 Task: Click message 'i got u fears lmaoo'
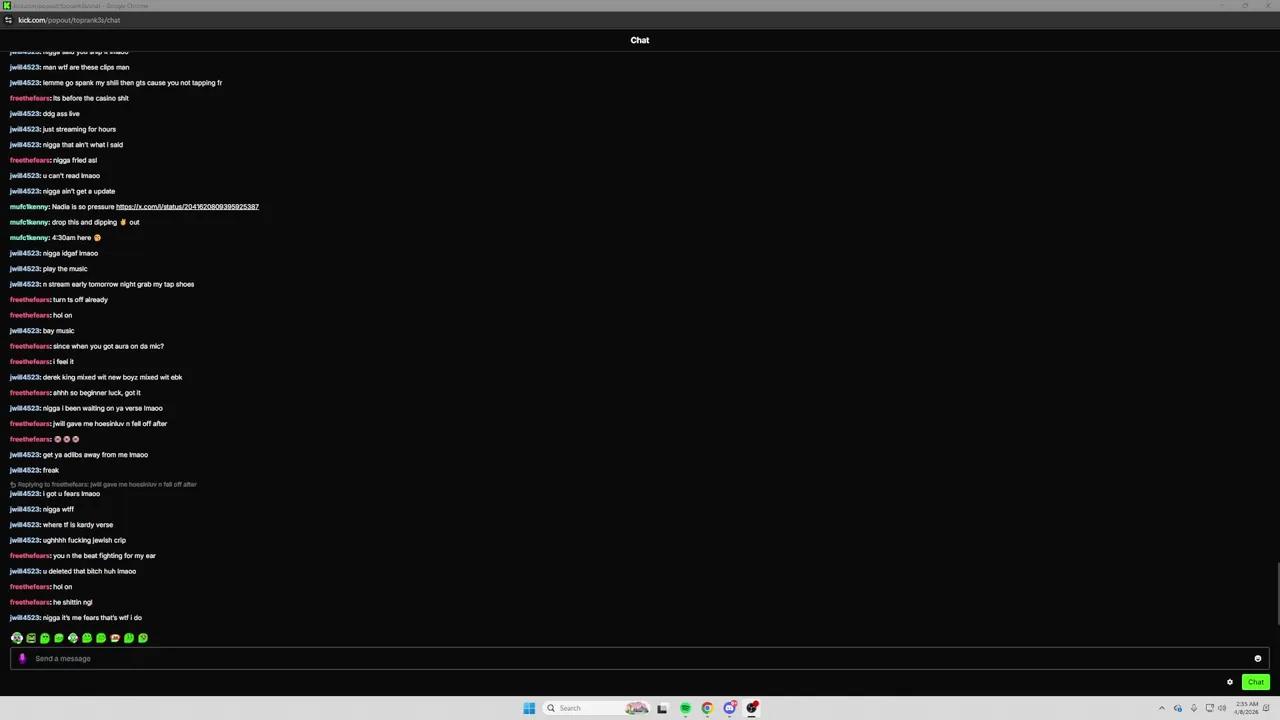click(x=71, y=494)
